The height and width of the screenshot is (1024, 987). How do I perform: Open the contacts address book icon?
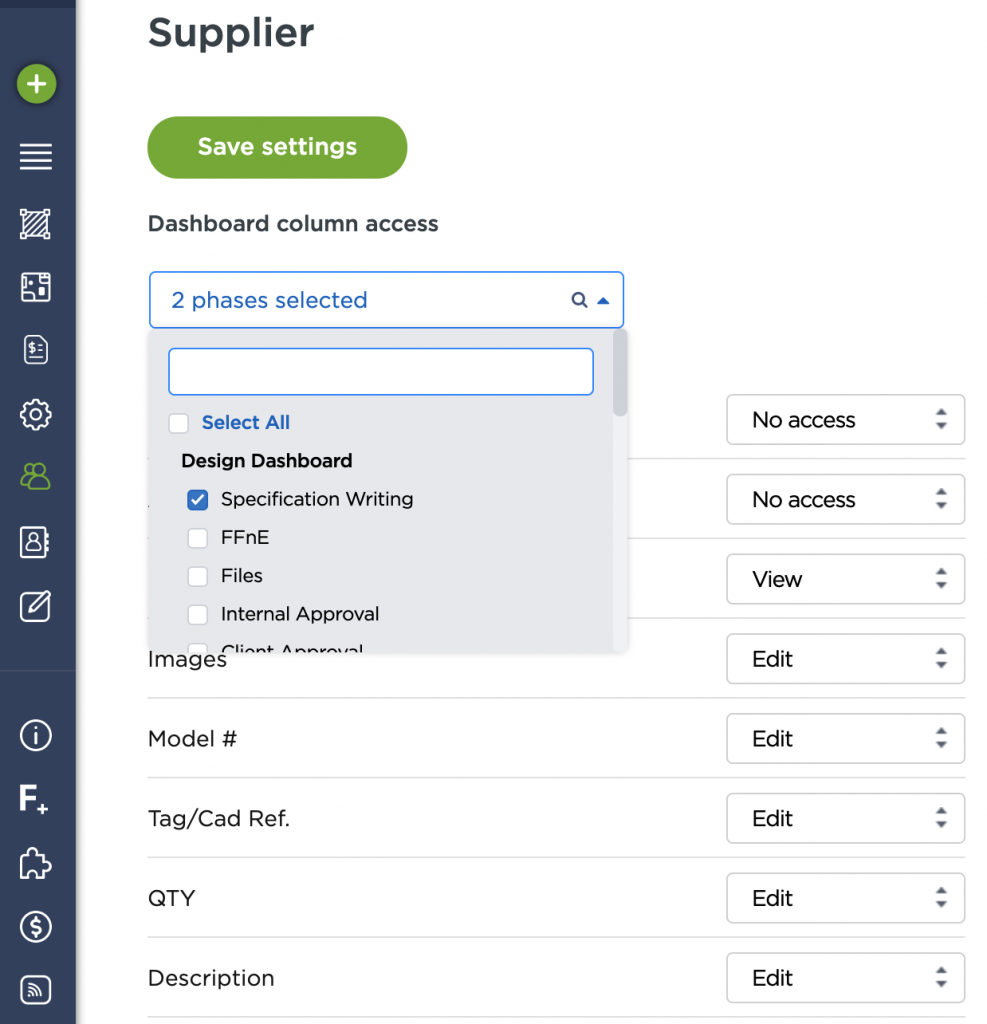point(36,542)
